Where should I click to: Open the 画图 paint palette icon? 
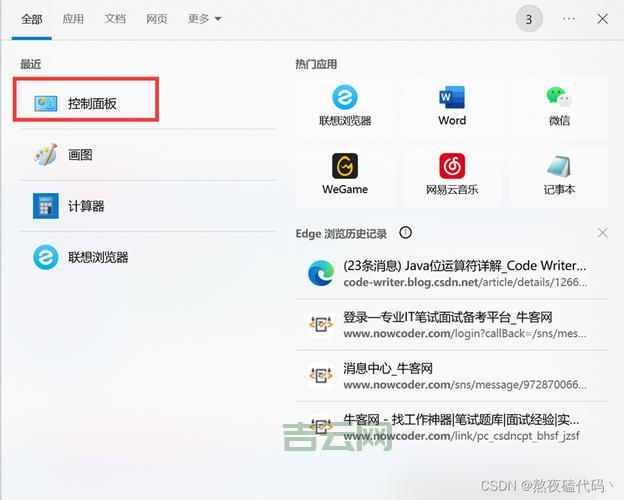point(46,154)
